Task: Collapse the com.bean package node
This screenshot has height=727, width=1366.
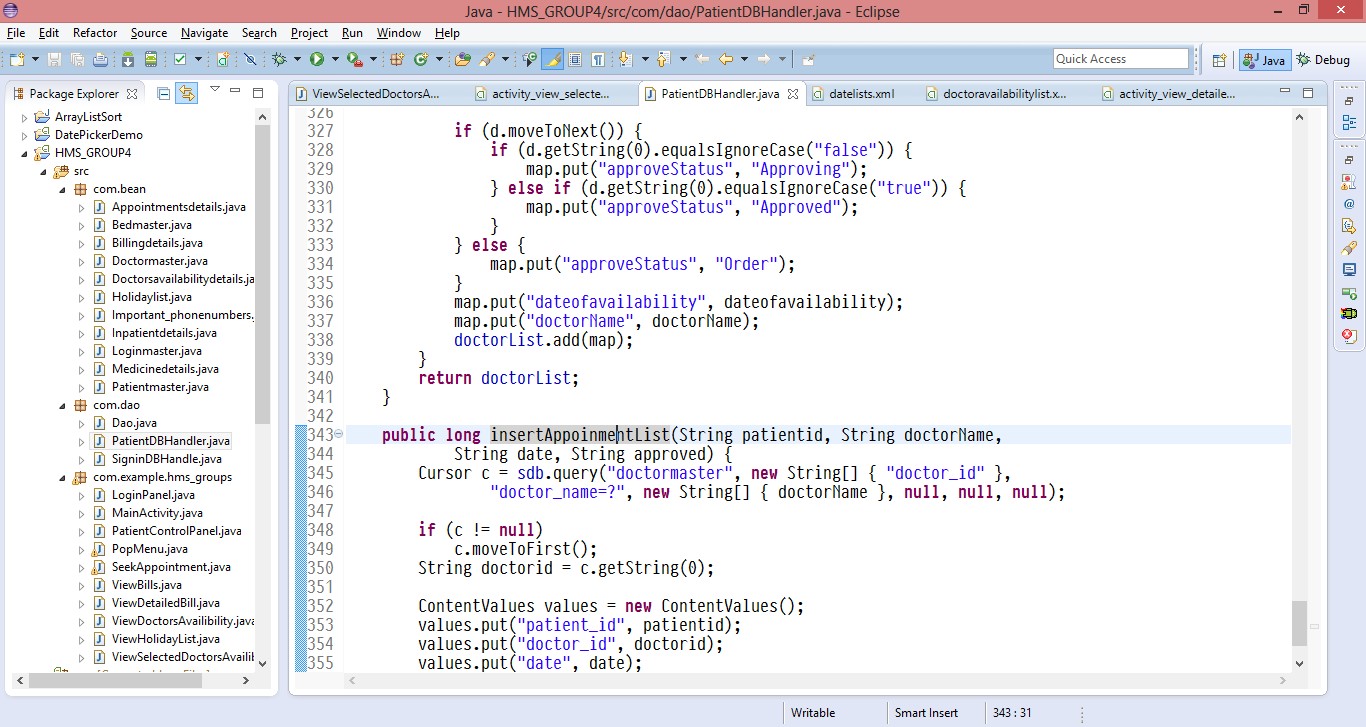Action: coord(64,189)
